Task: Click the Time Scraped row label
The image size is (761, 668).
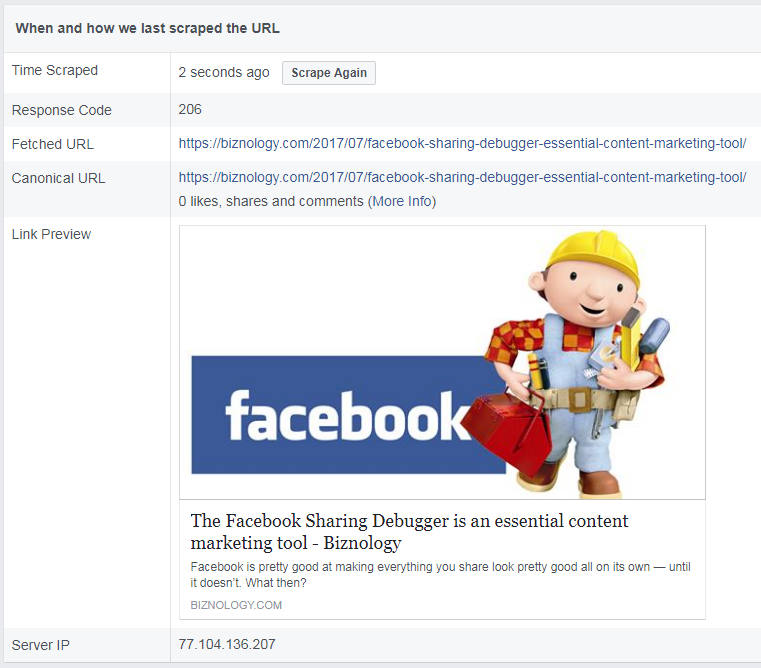Action: point(55,71)
